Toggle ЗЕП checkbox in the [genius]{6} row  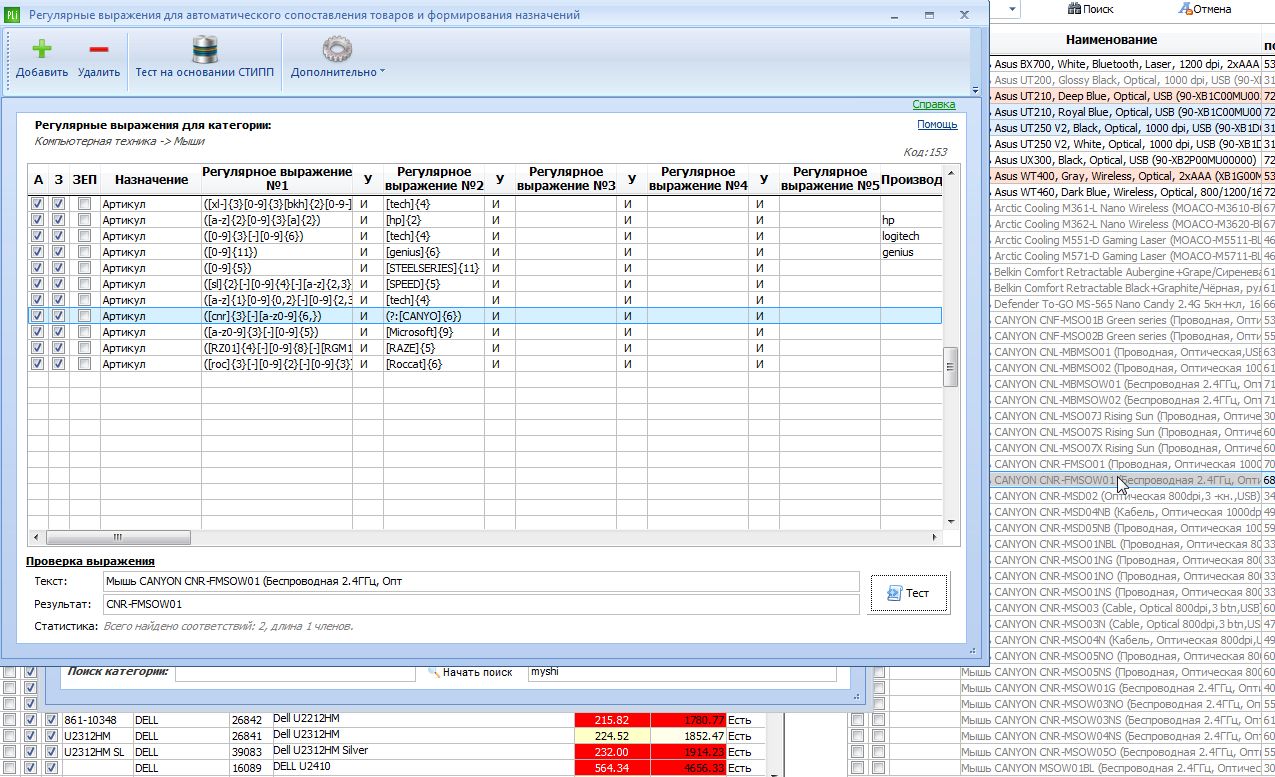tap(85, 252)
